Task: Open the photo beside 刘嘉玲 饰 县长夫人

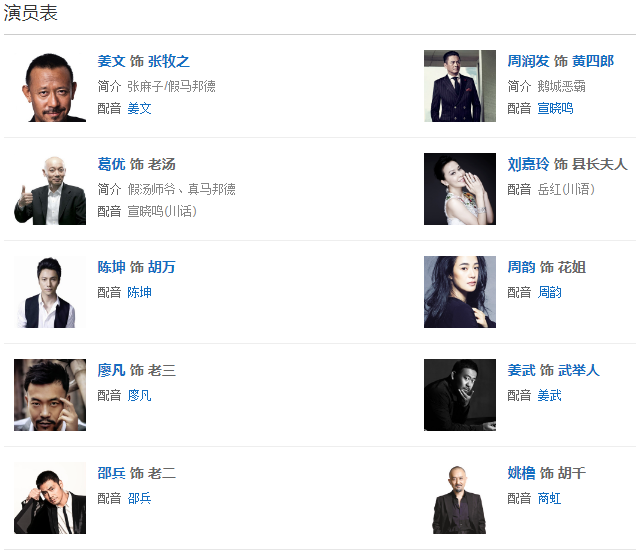Action: pyautogui.click(x=460, y=189)
